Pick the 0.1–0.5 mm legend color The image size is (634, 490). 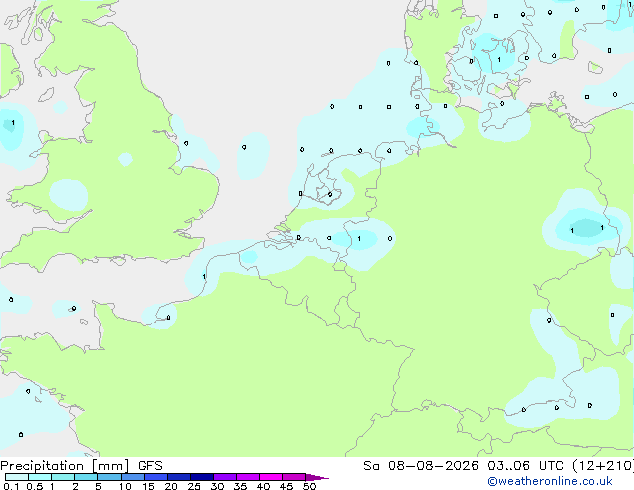(17, 477)
